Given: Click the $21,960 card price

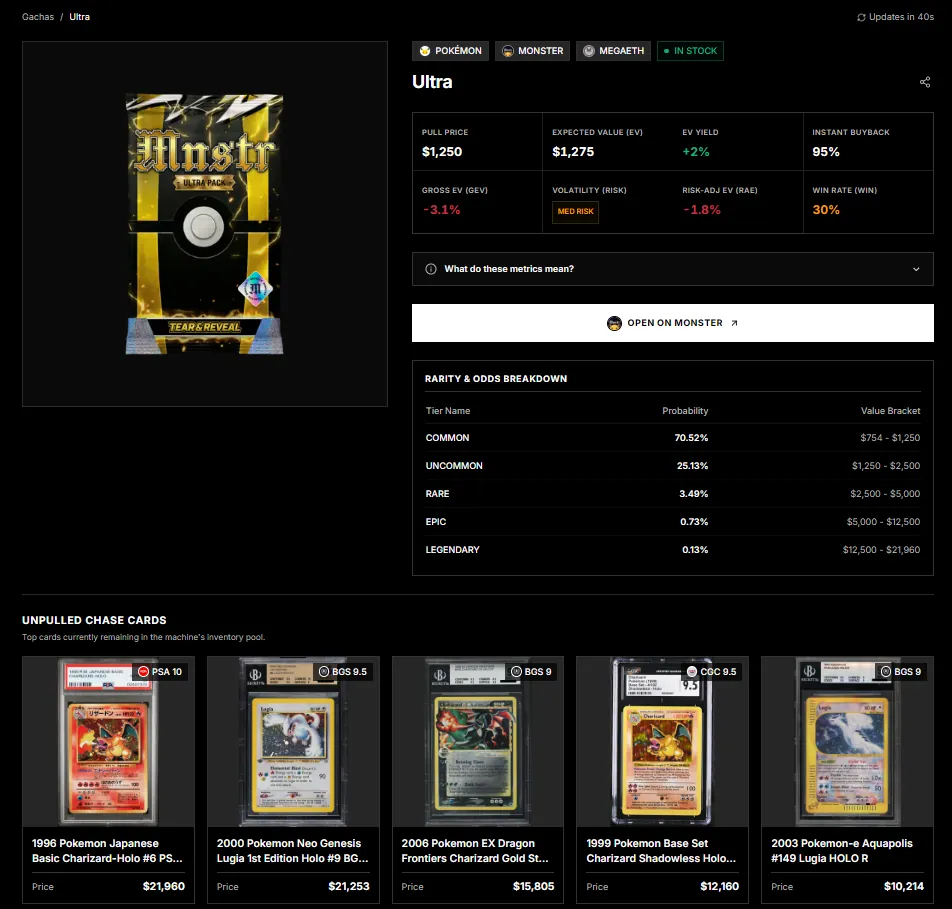Looking at the screenshot, I should pyautogui.click(x=163, y=887).
